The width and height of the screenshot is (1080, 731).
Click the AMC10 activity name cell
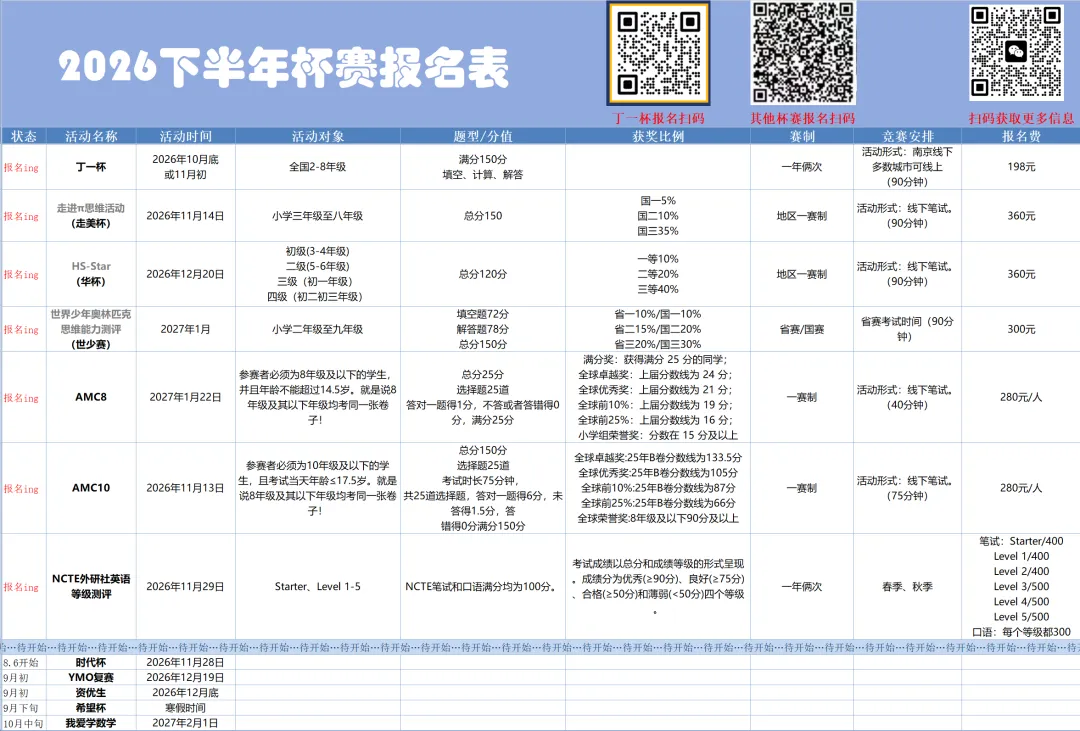coord(91,488)
